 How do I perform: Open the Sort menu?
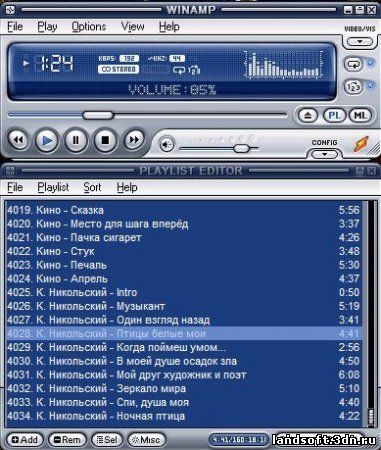coord(92,187)
